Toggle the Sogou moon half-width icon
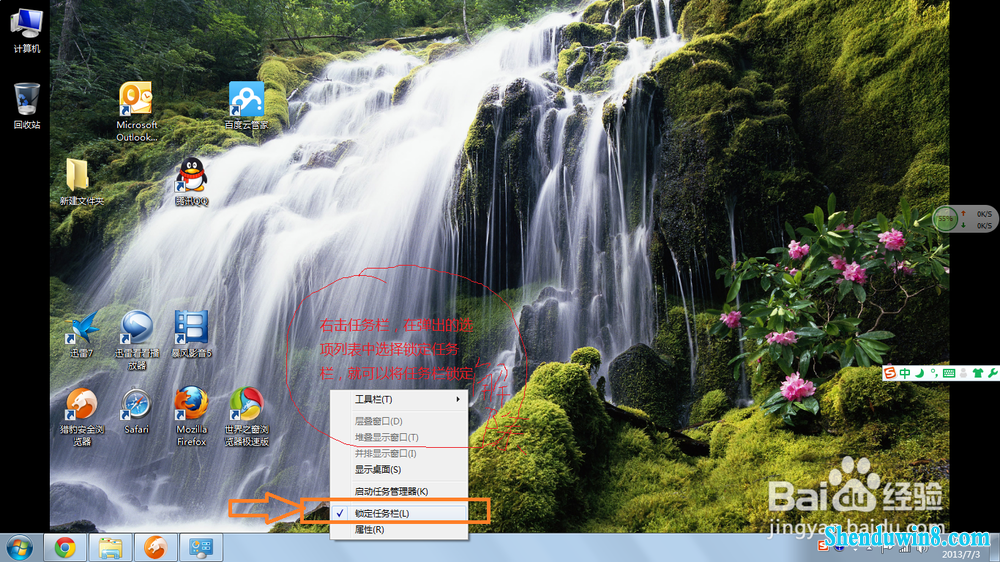 point(919,373)
